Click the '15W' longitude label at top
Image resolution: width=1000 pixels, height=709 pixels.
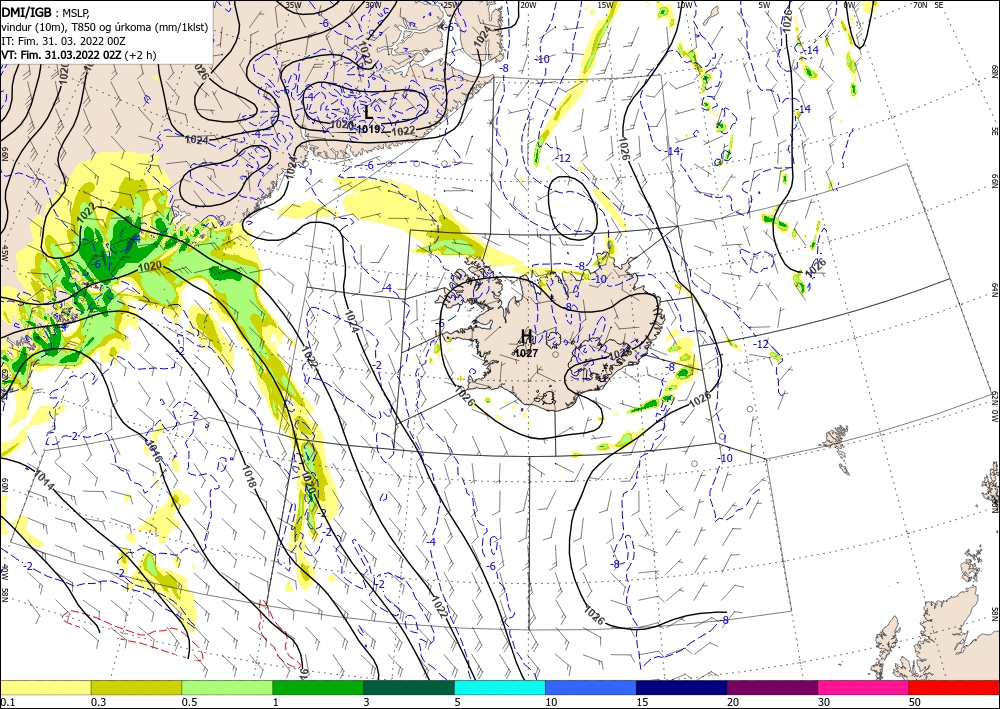click(606, 5)
